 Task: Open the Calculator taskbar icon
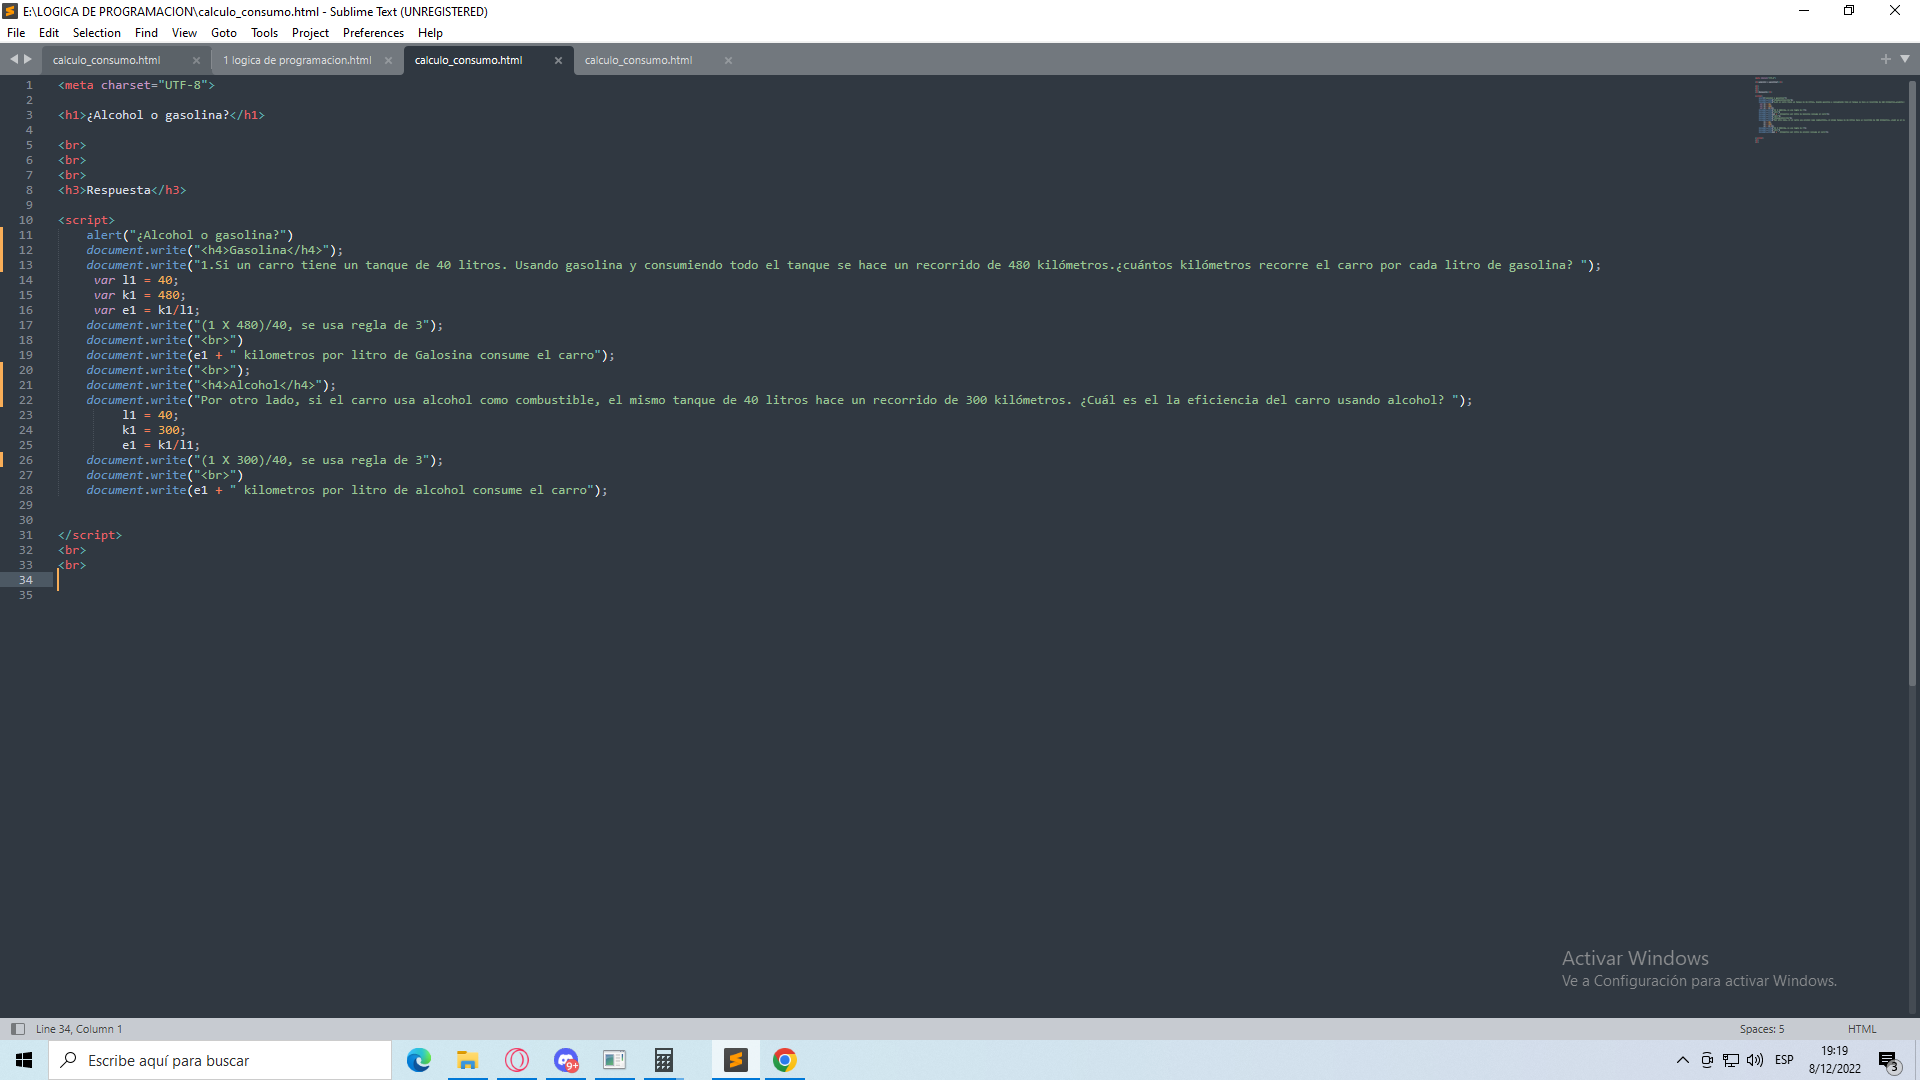664,1060
